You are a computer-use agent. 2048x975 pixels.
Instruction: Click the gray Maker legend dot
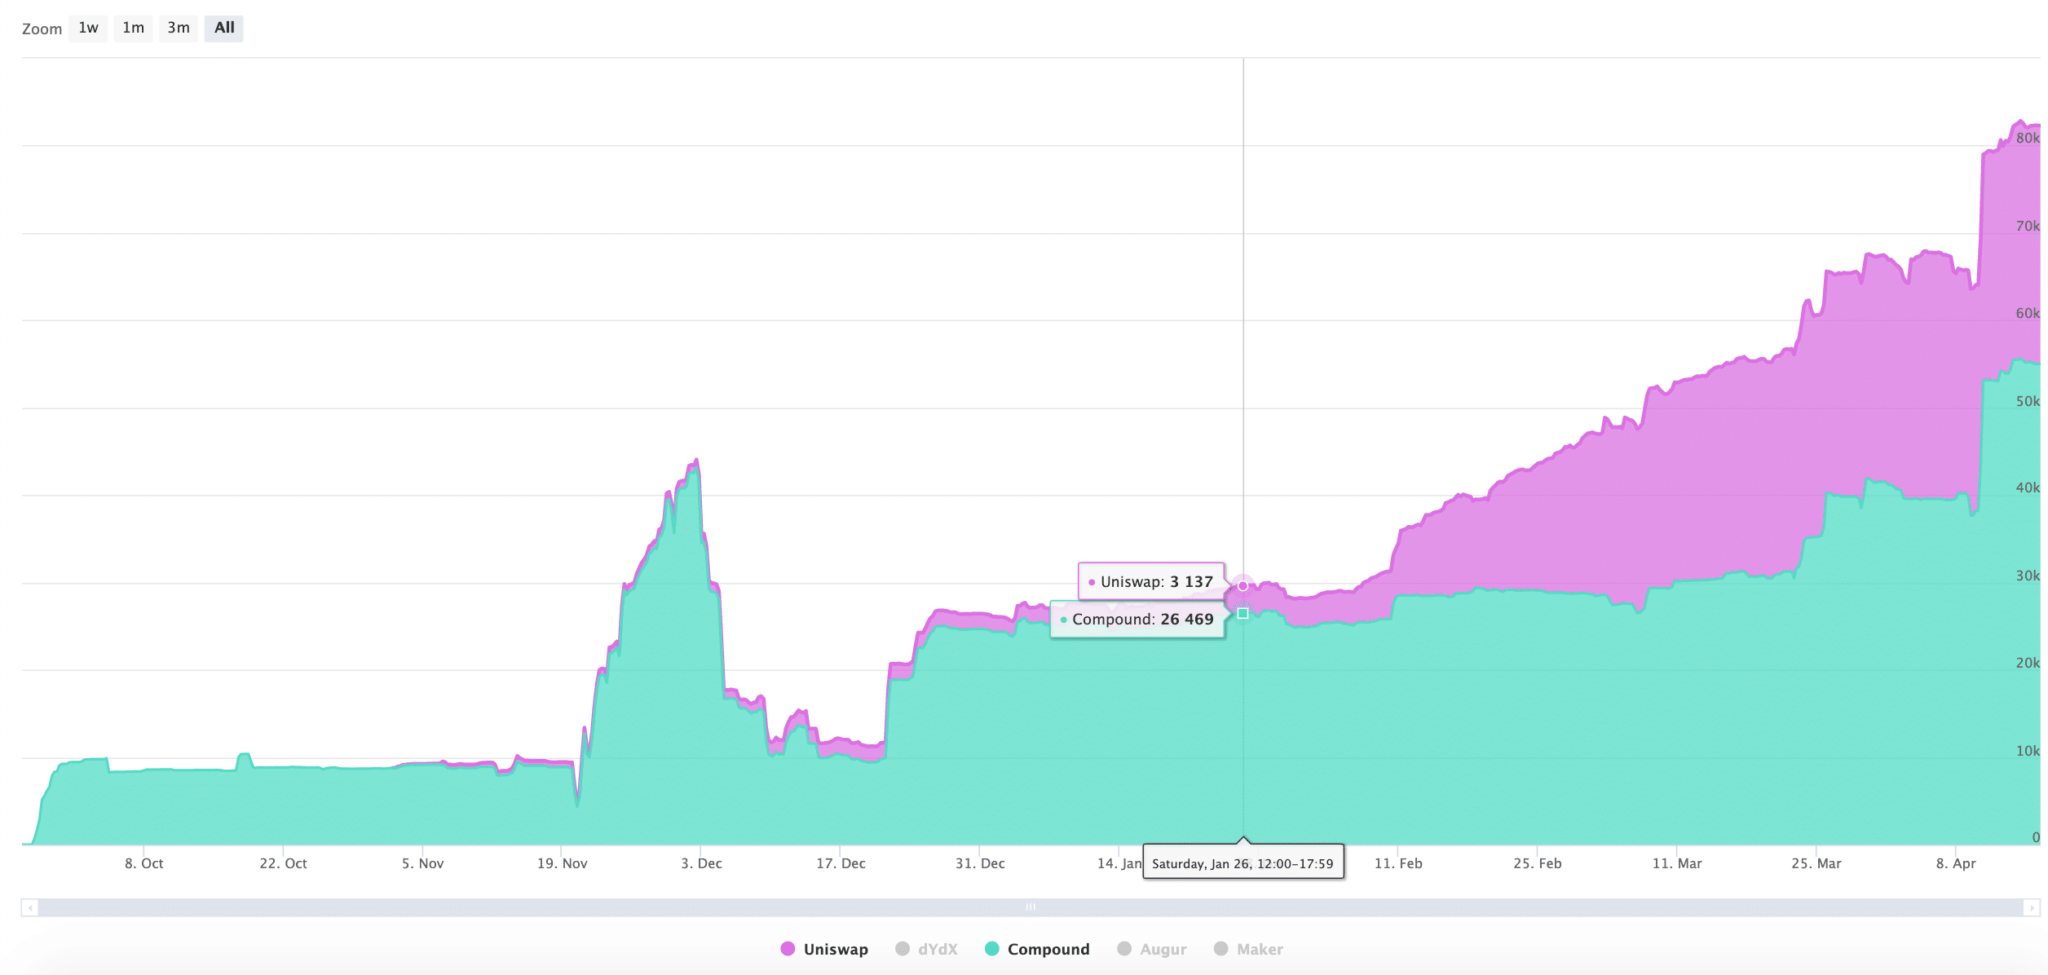tap(1219, 948)
